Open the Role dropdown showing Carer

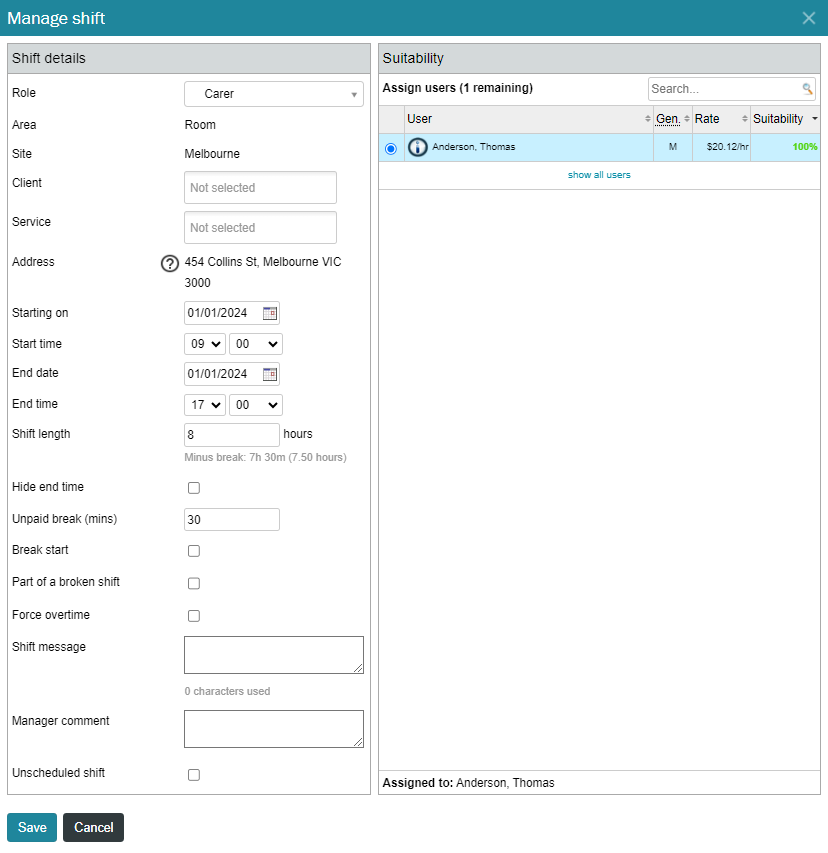(x=274, y=94)
